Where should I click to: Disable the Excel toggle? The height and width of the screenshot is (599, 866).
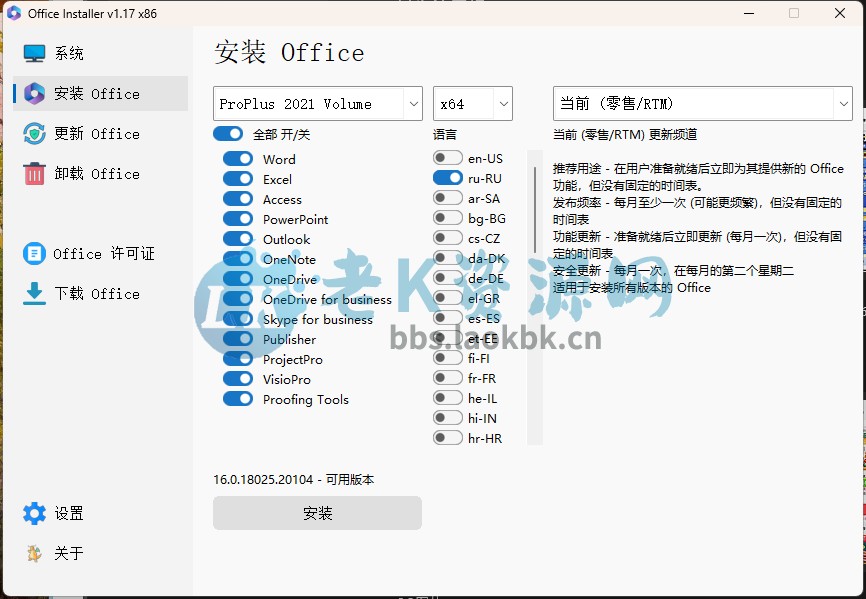click(x=238, y=179)
